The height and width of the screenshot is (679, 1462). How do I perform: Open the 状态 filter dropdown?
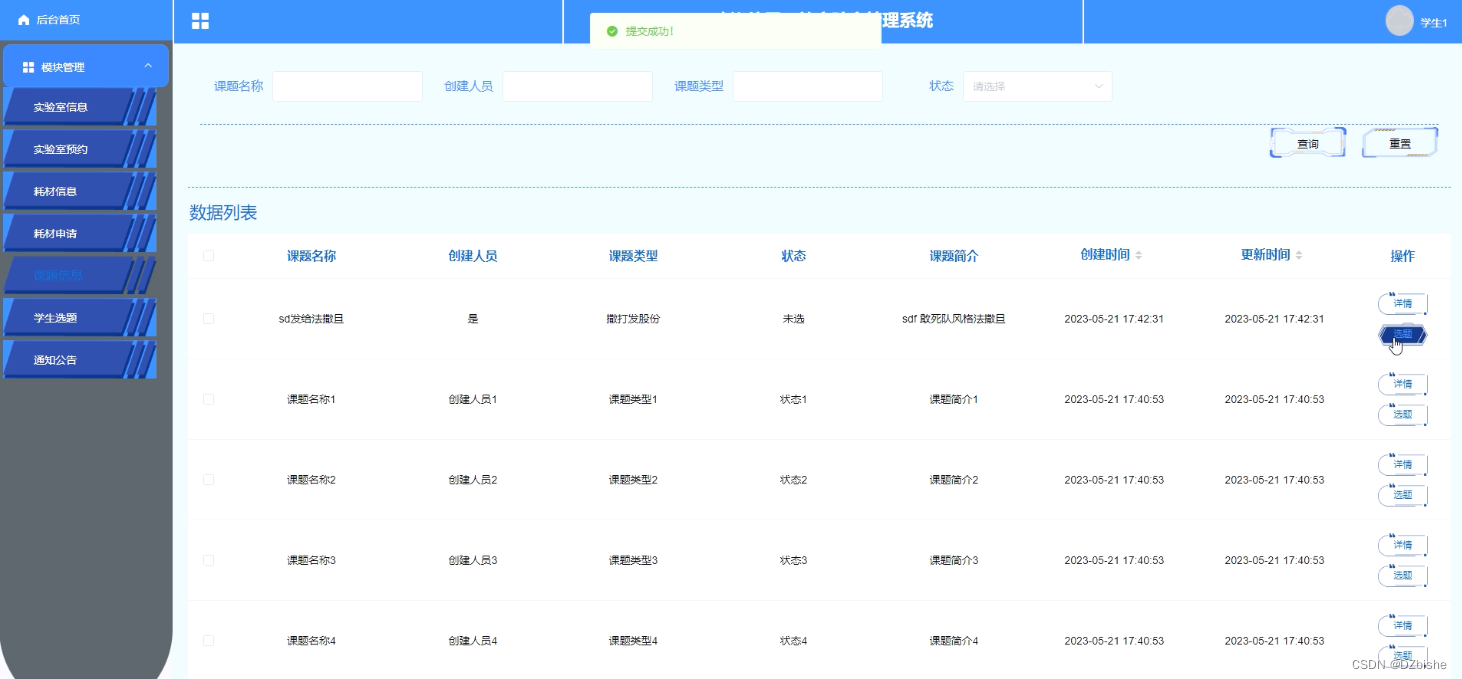(x=1037, y=86)
